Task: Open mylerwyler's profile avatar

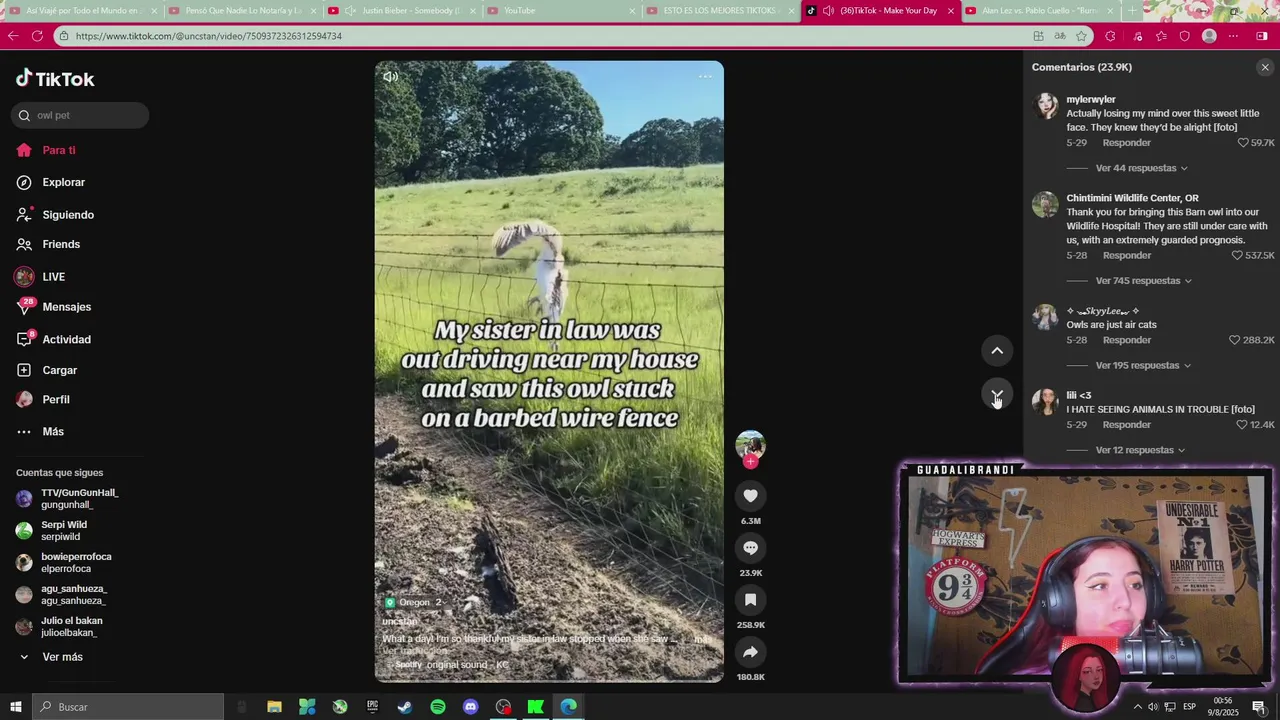Action: pos(1045,106)
